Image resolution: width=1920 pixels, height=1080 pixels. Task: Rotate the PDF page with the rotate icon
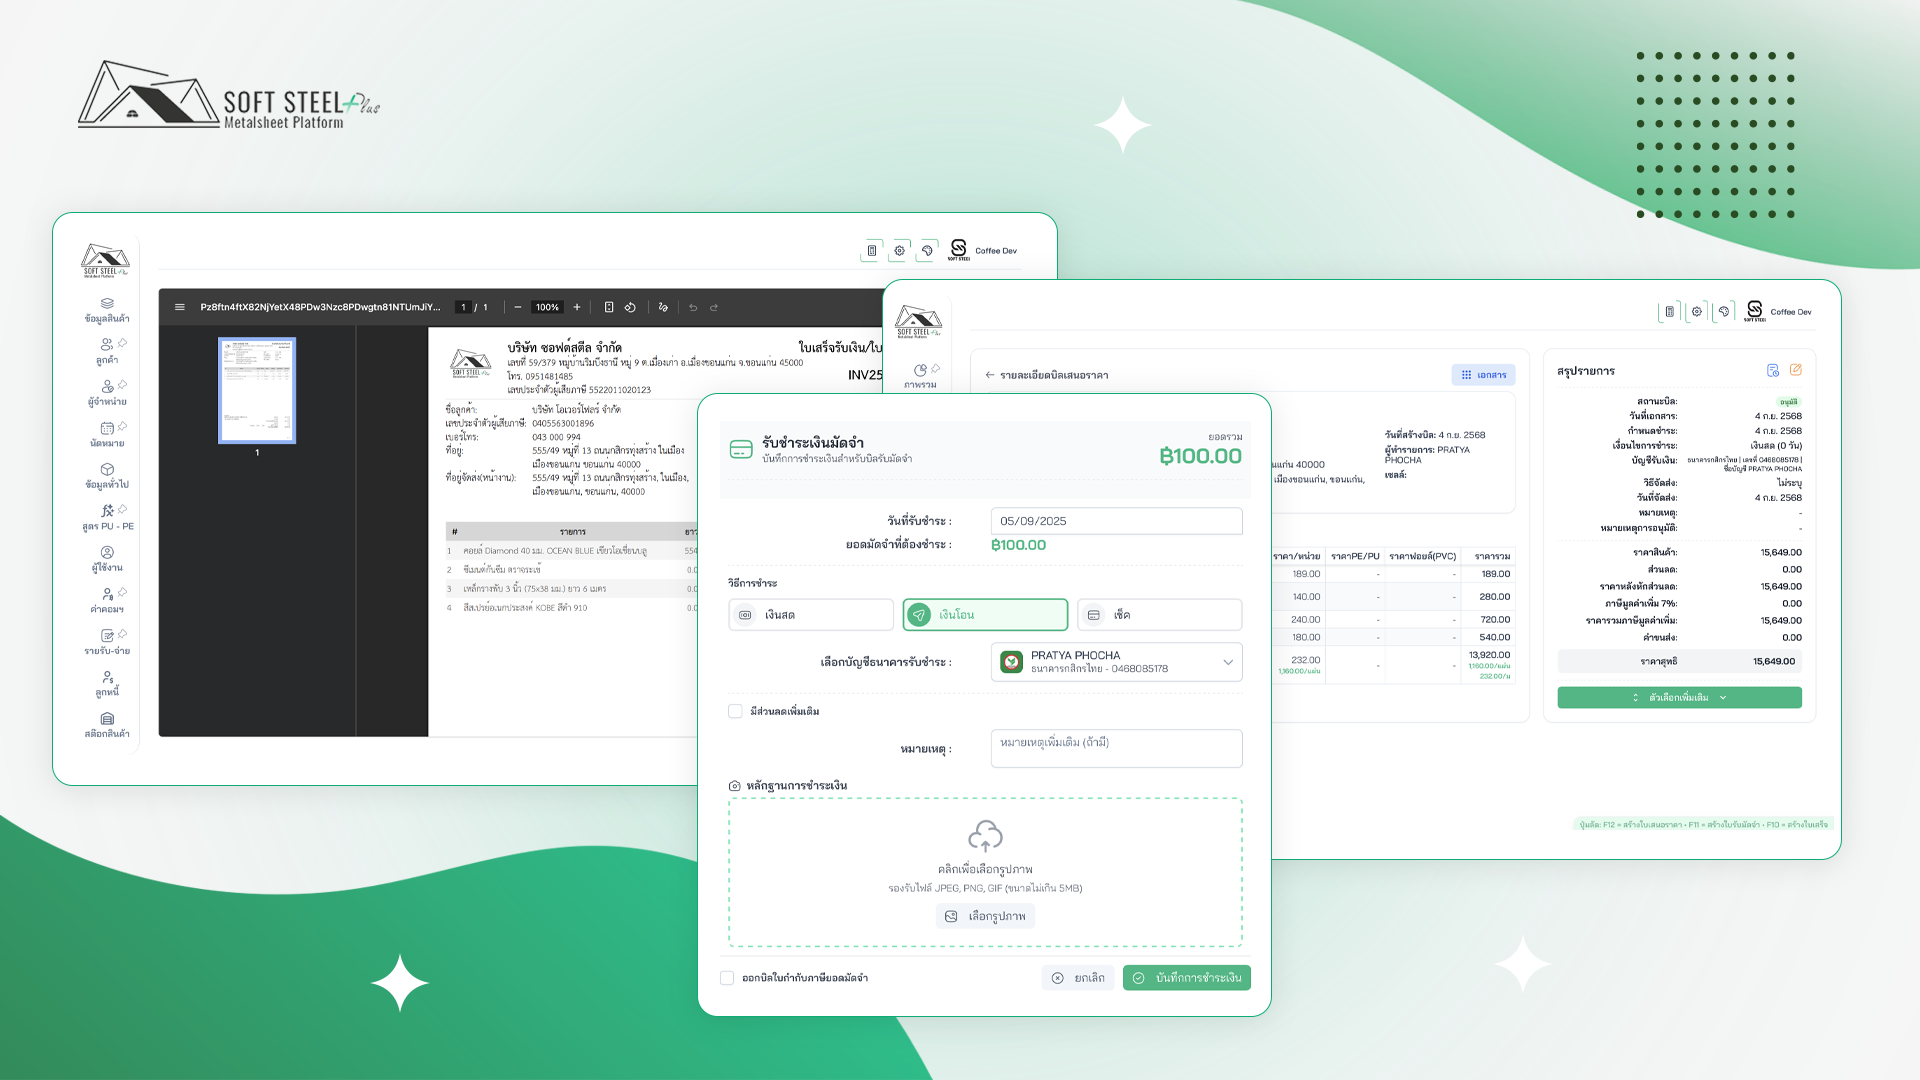coord(630,307)
